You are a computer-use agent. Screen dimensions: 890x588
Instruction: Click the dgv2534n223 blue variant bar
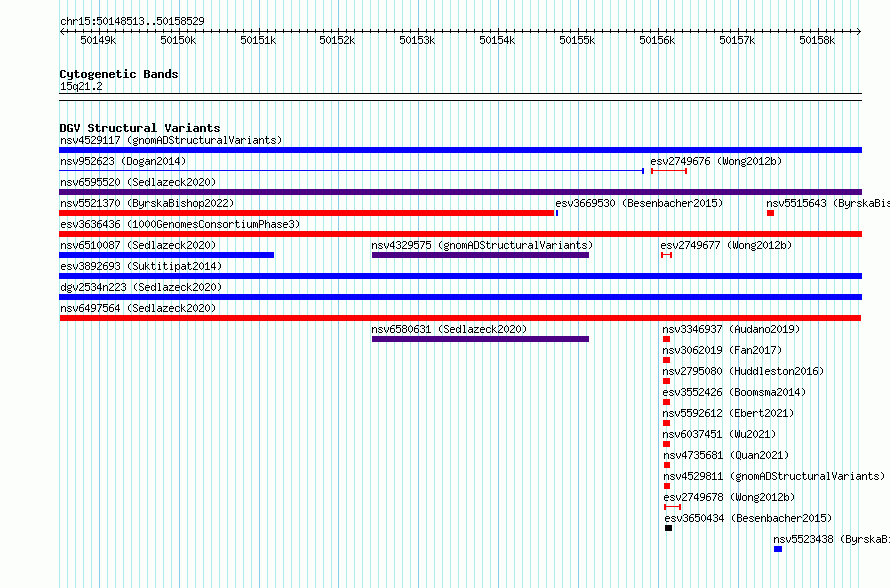pos(460,297)
